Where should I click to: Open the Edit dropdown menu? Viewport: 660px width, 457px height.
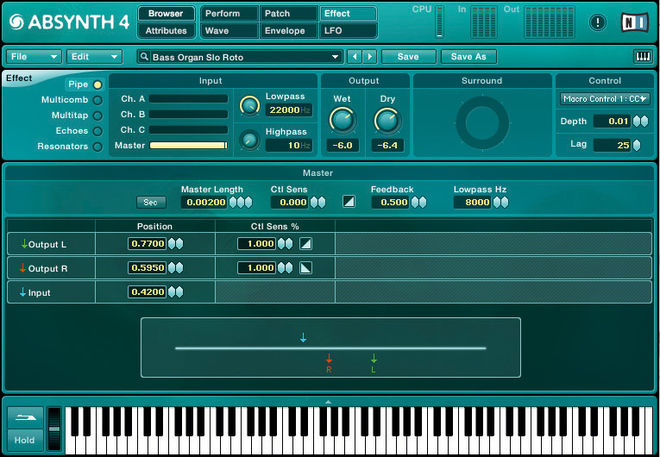(94, 56)
